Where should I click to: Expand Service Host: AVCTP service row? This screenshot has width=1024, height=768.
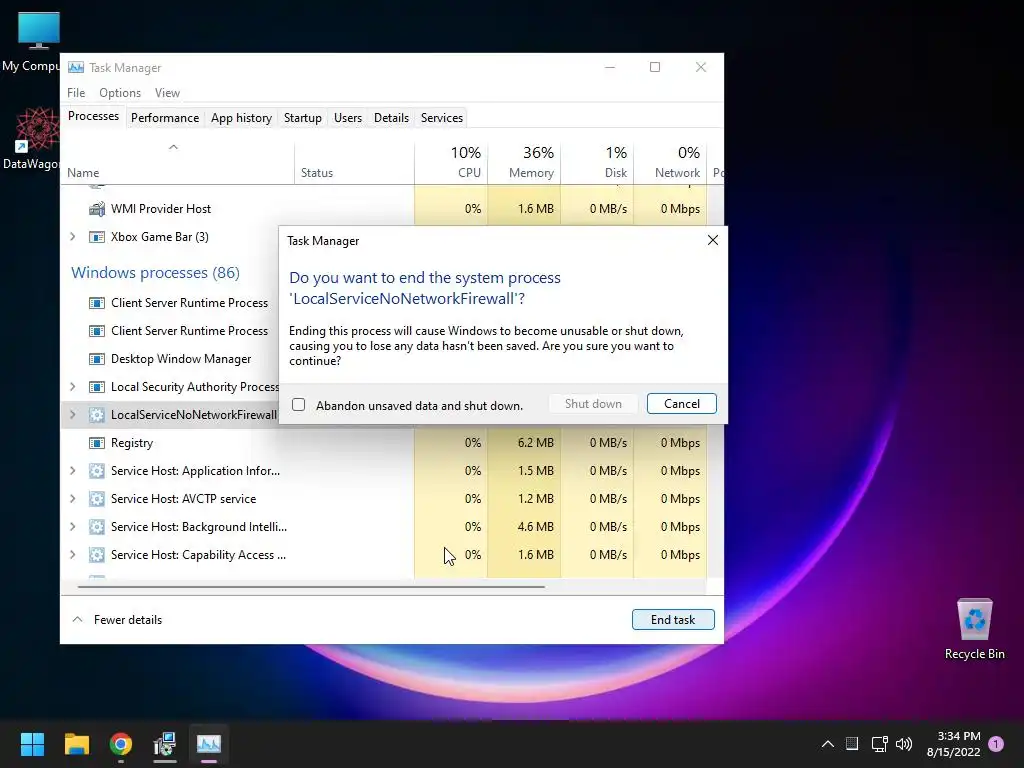click(x=72, y=499)
